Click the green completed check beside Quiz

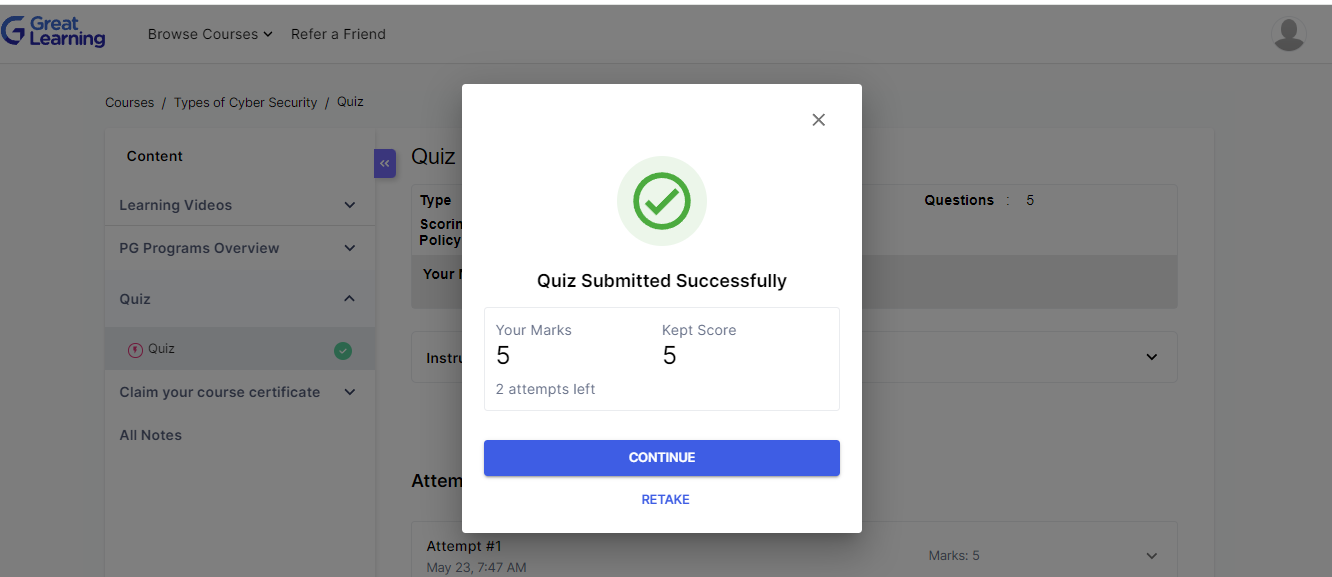343,350
